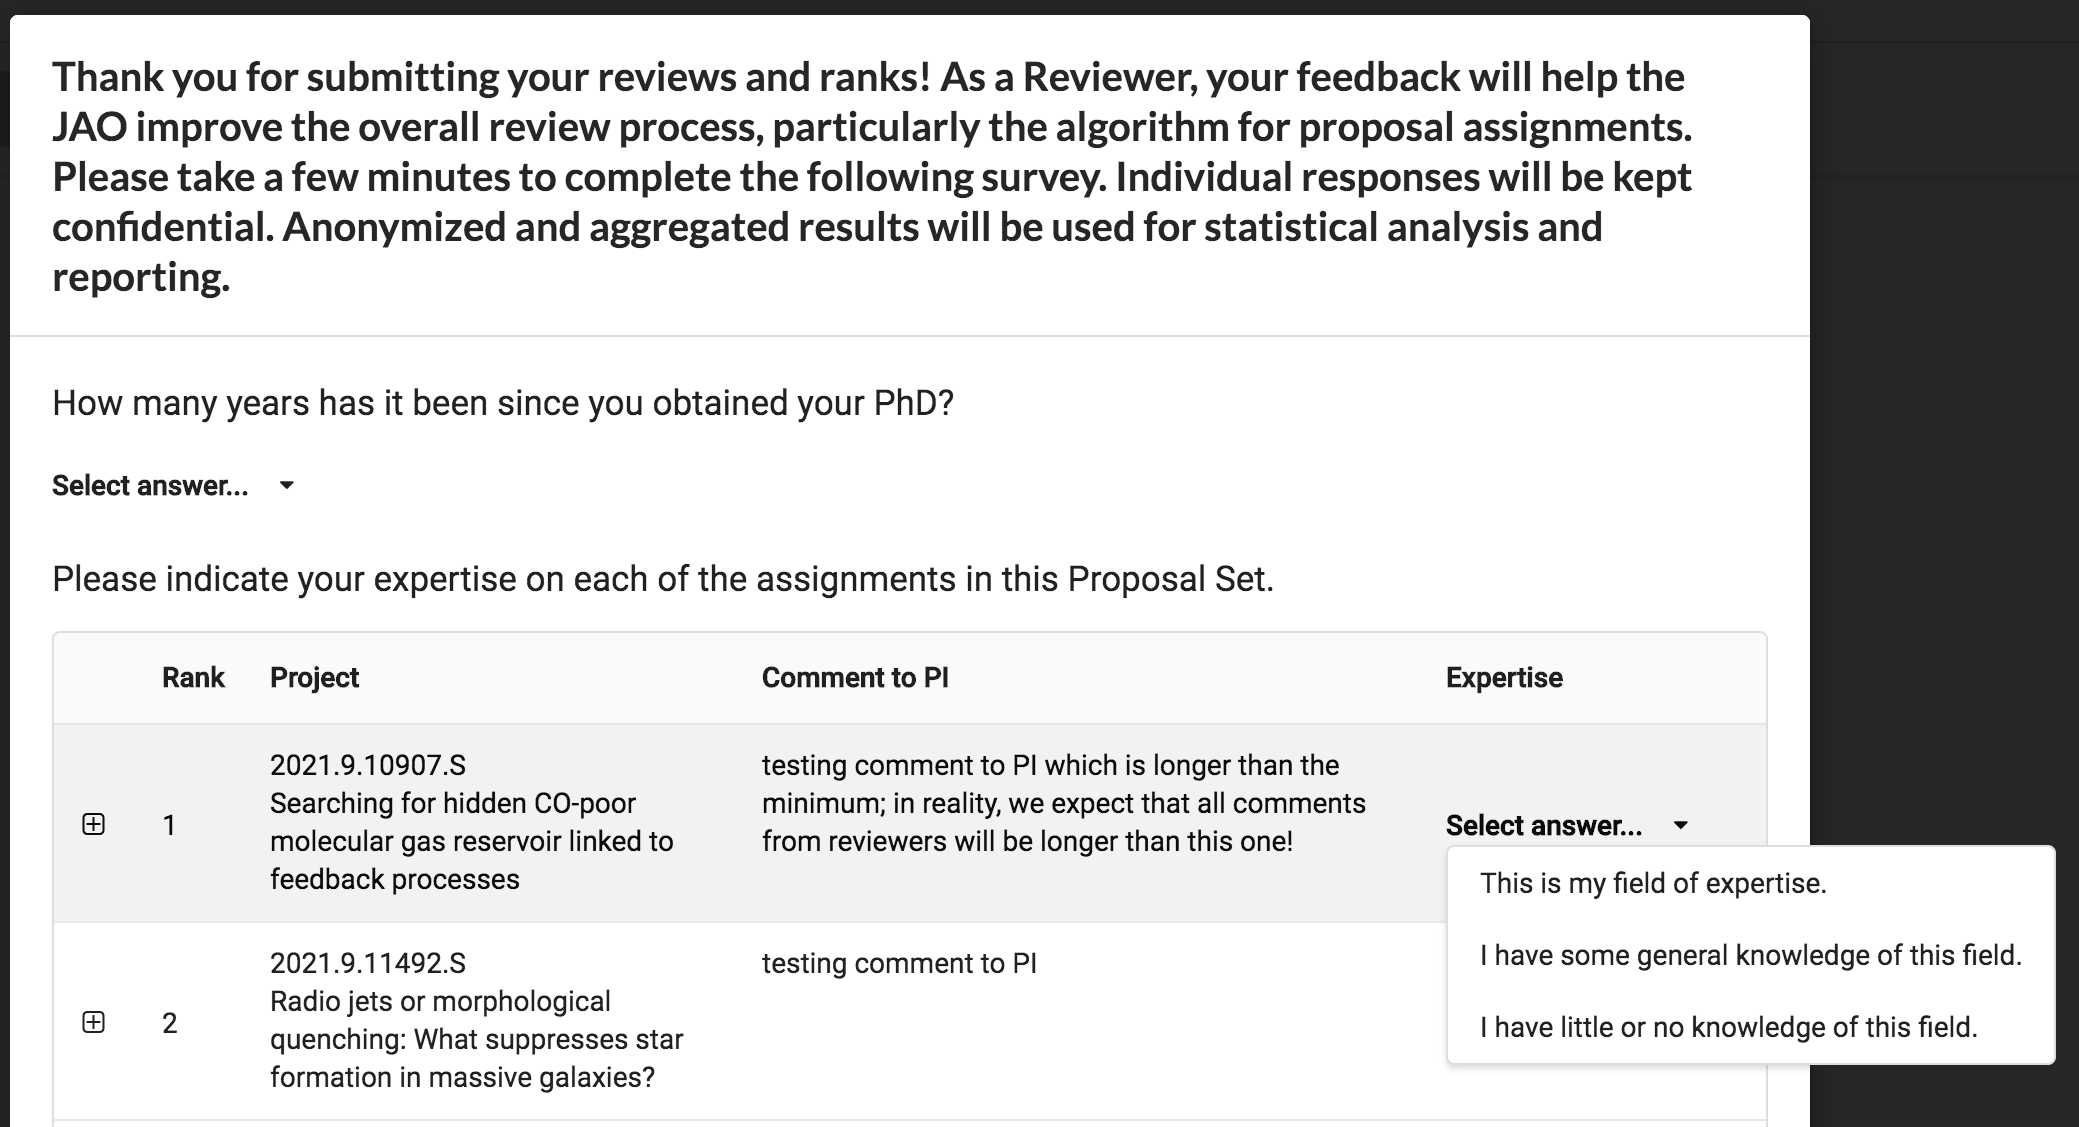Click the PhD years question text
Image resolution: width=2079 pixels, height=1127 pixels.
[503, 403]
